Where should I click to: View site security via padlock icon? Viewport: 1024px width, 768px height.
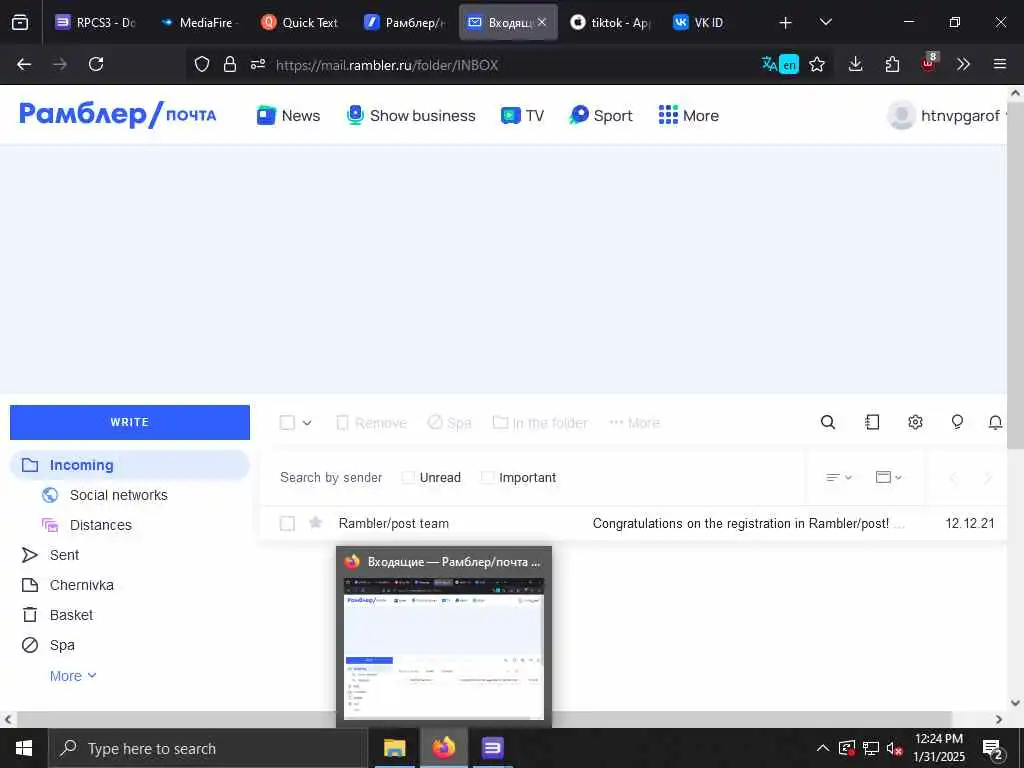(229, 64)
